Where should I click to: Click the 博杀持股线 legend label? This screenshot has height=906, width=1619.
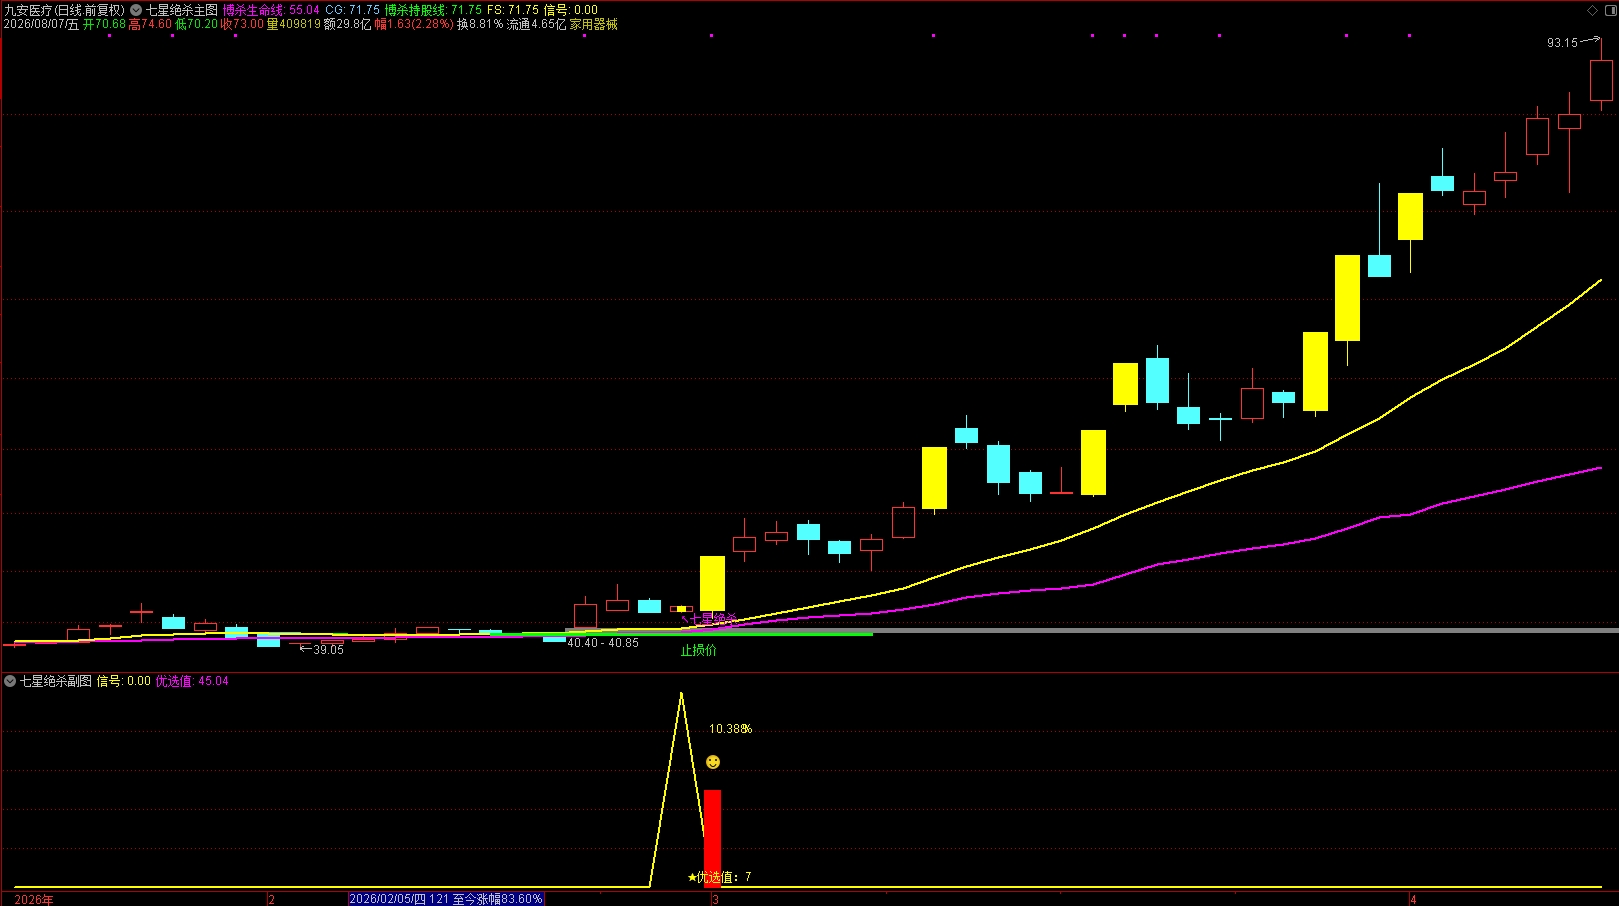point(415,10)
